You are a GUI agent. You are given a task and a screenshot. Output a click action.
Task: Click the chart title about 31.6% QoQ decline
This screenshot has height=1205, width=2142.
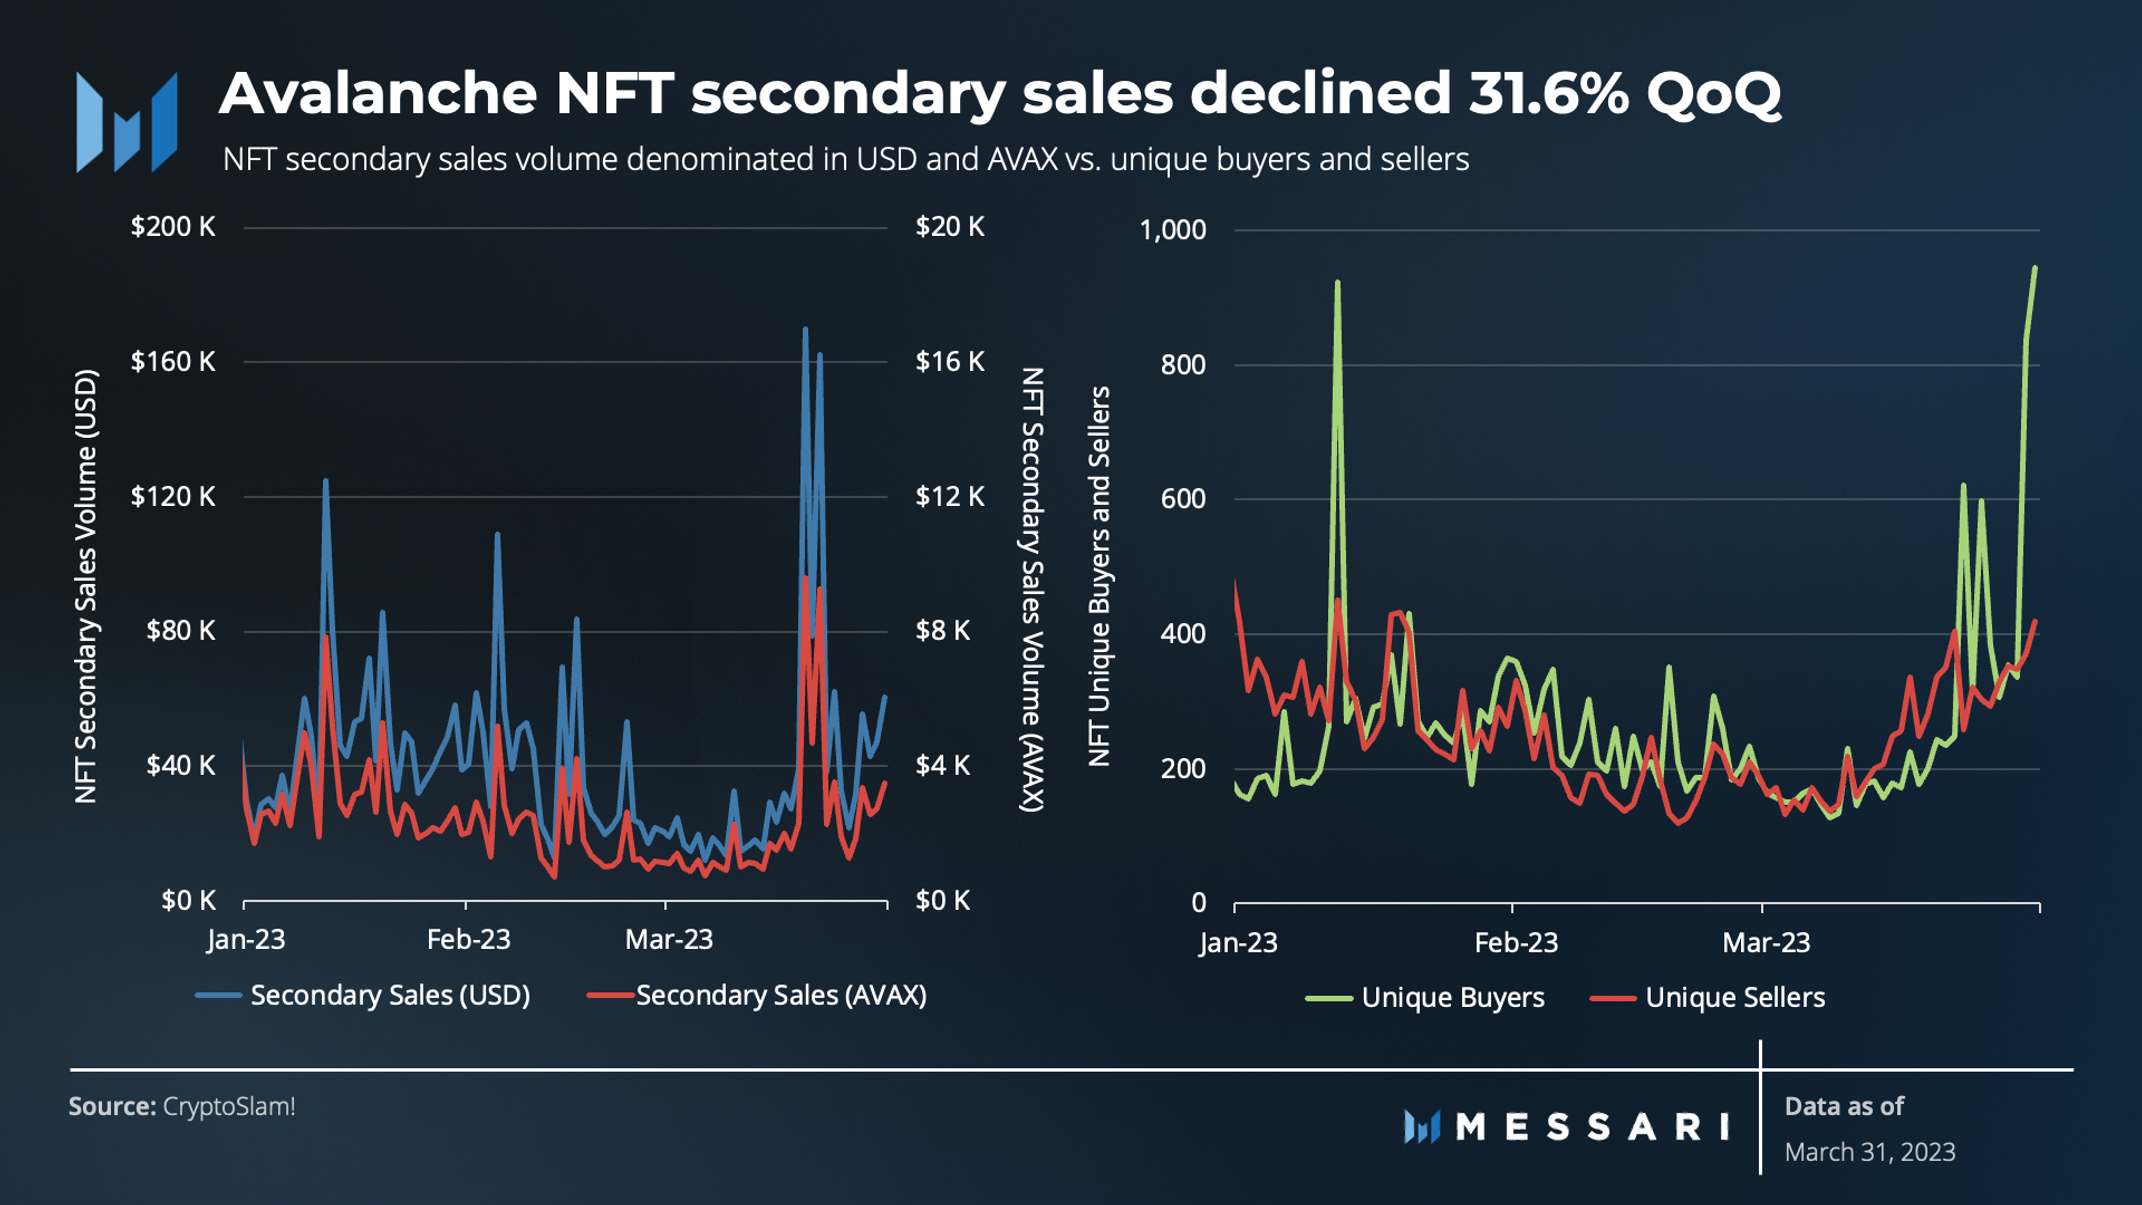999,93
